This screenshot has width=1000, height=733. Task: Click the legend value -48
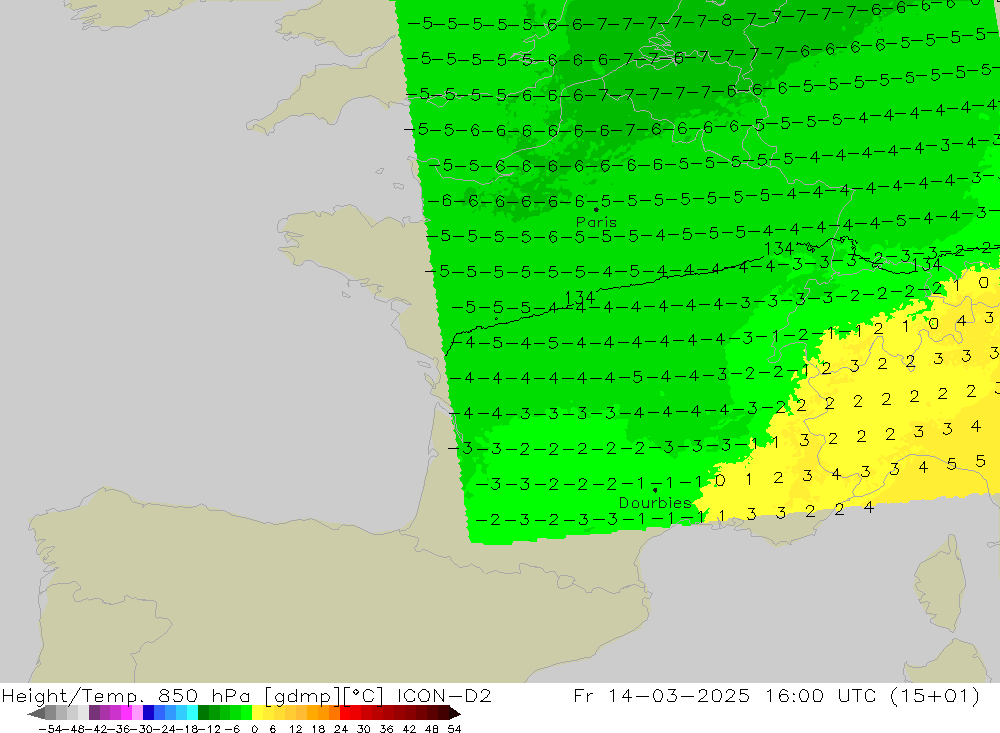click(73, 729)
